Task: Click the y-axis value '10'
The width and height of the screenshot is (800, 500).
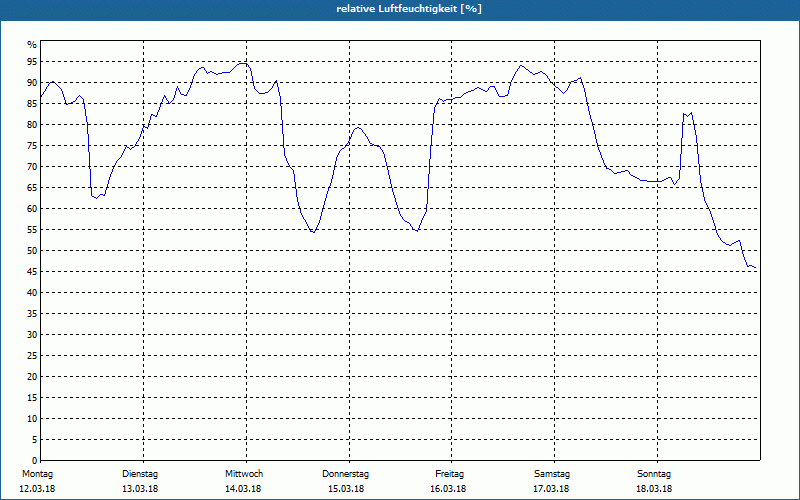Action: 32,418
